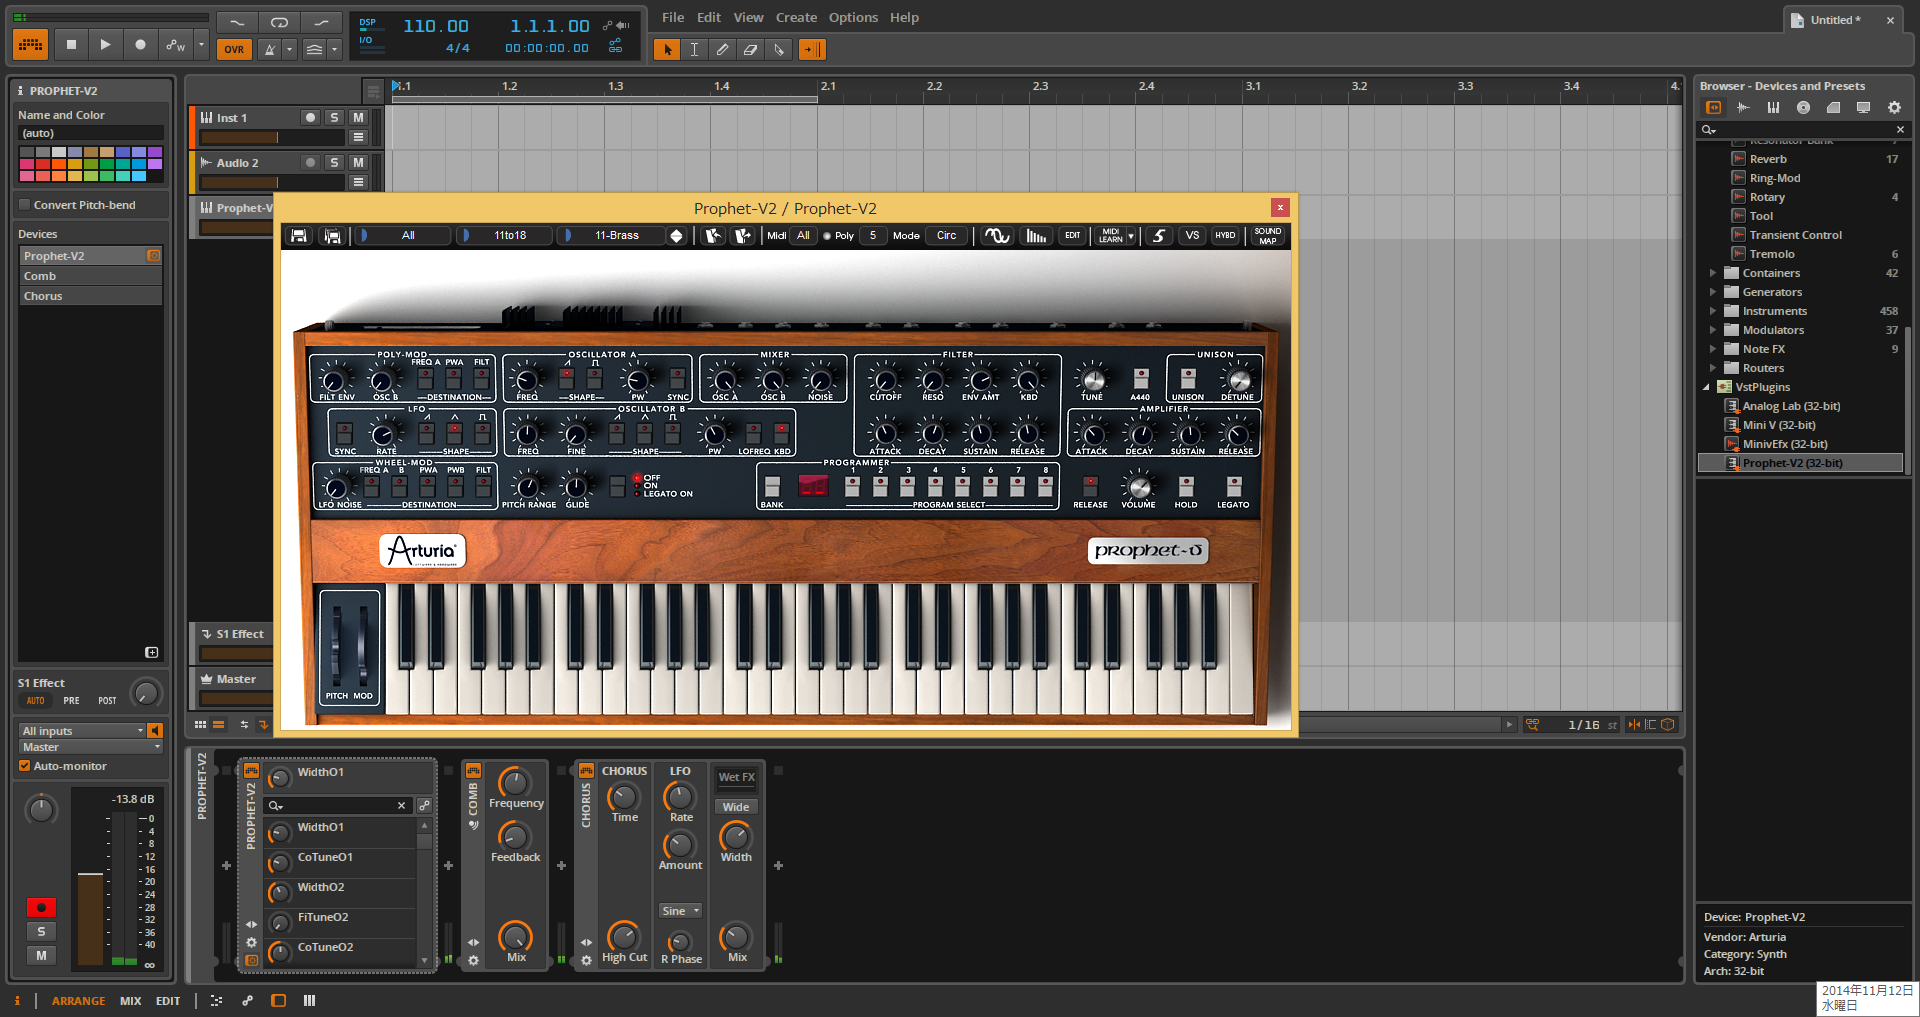Click the EDIT button in Prophet-V2 toolbar
Screen dimensions: 1920x1017
point(1072,236)
